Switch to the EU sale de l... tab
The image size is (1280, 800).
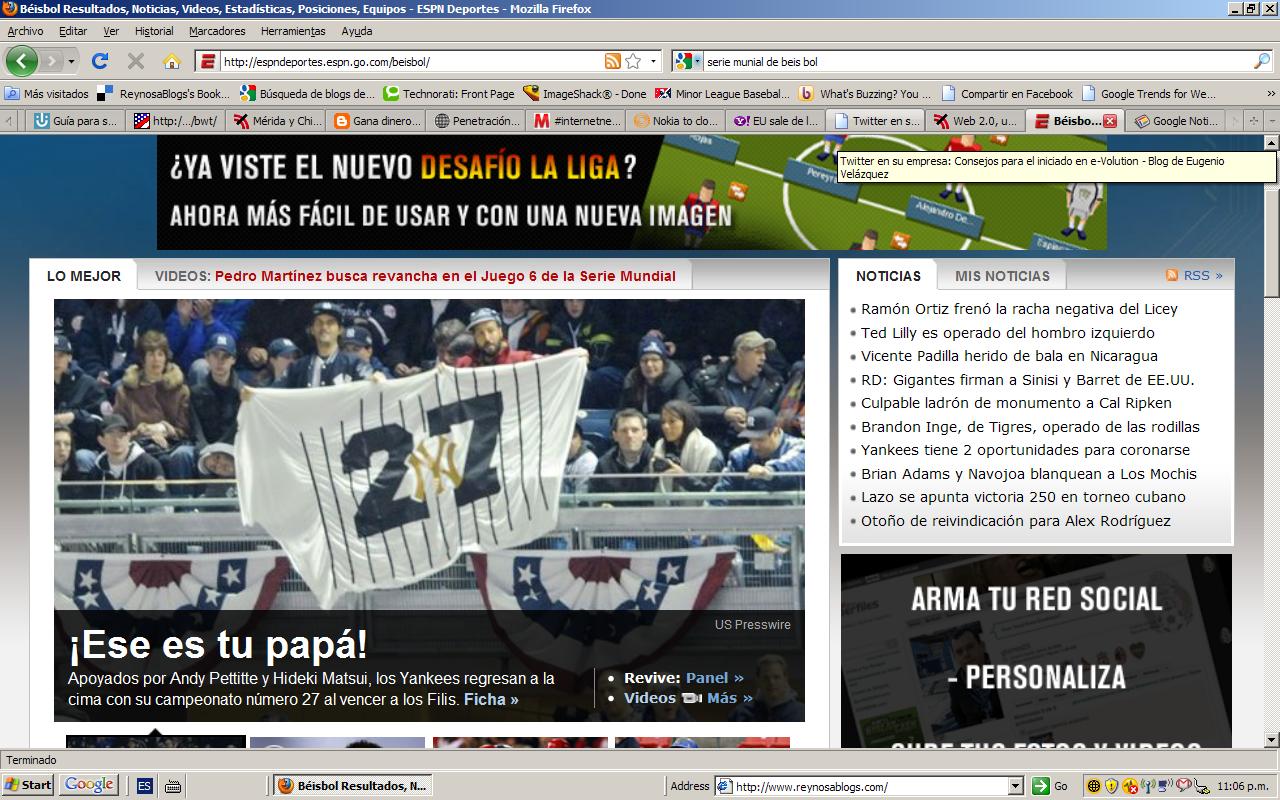click(x=776, y=121)
